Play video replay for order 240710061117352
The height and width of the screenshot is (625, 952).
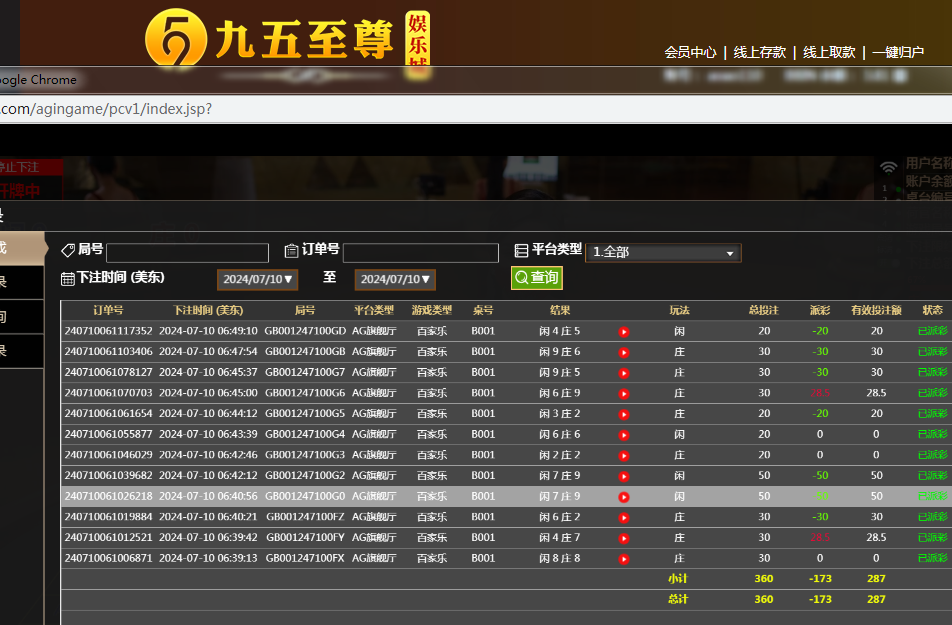coord(624,331)
